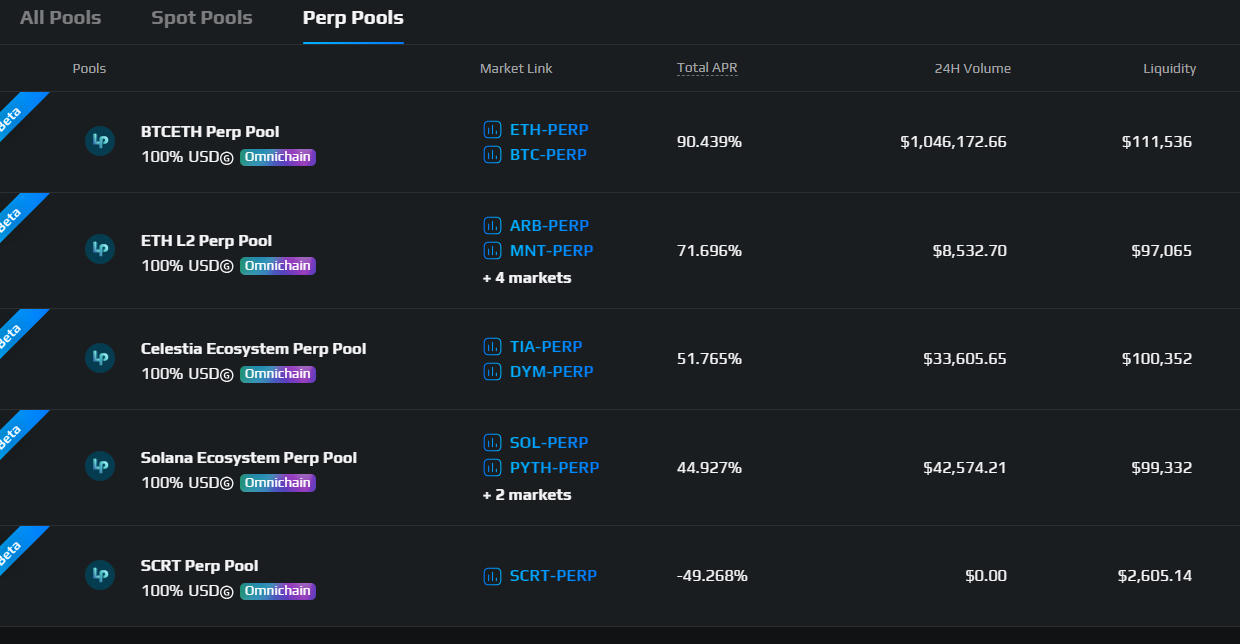
Task: Switch to the All Pools tab
Action: click(x=60, y=18)
